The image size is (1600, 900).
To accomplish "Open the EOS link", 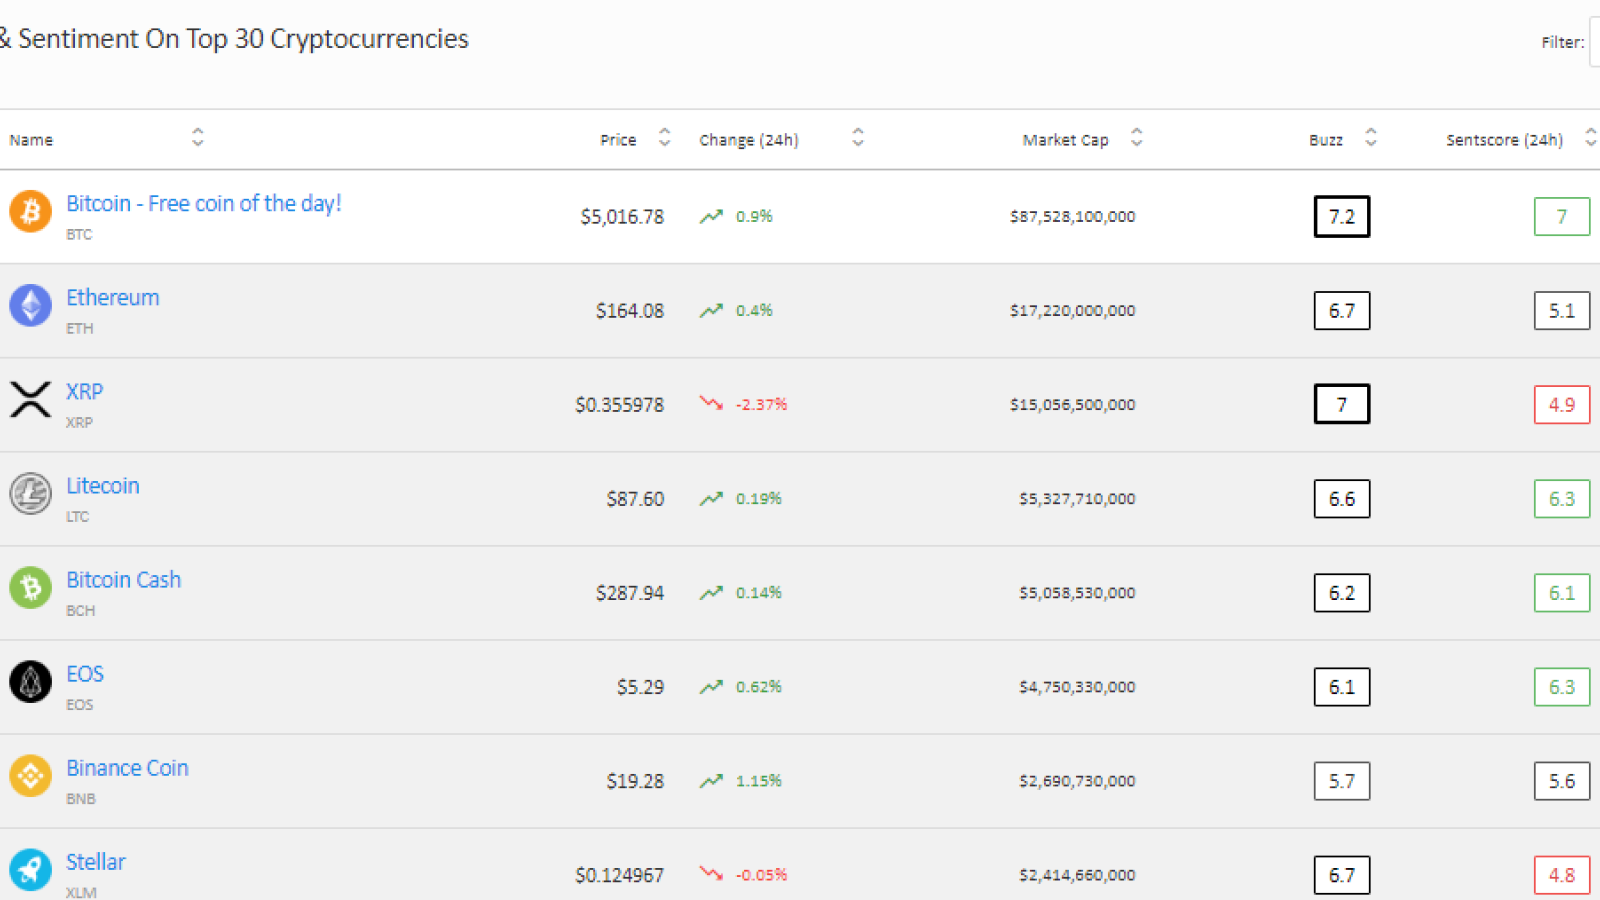I will pyautogui.click(x=85, y=673).
